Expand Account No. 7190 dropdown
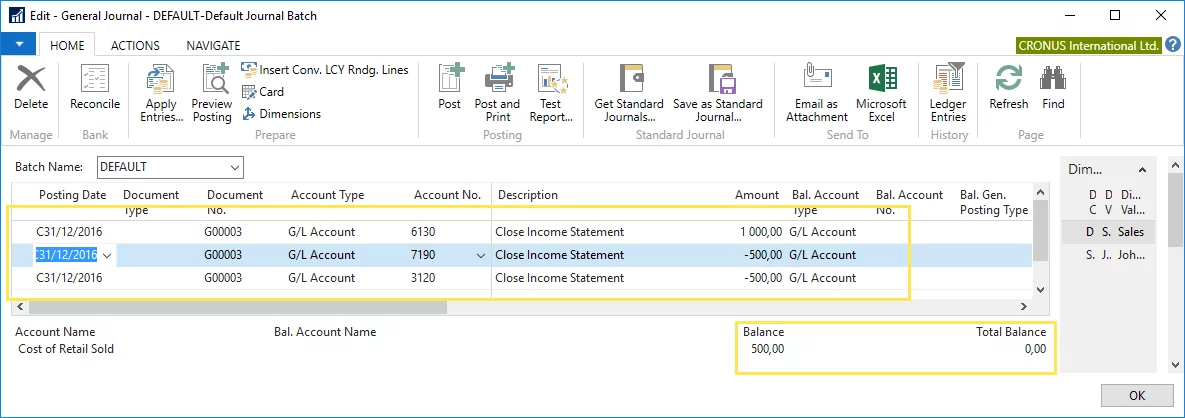This screenshot has height=418, width=1185. coord(481,255)
